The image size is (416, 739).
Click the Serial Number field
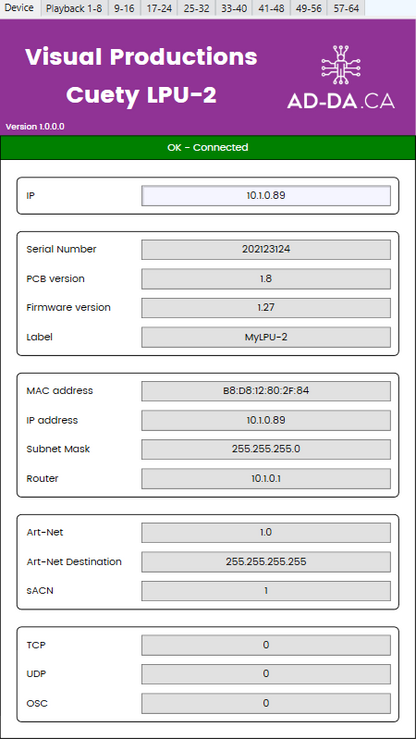tap(266, 249)
